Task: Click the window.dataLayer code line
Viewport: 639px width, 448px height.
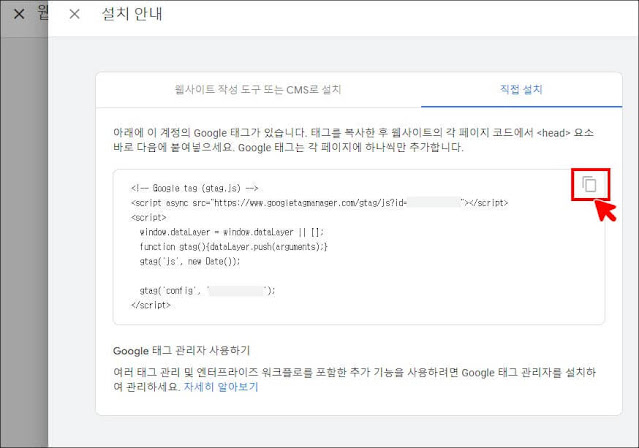Action: pos(231,232)
